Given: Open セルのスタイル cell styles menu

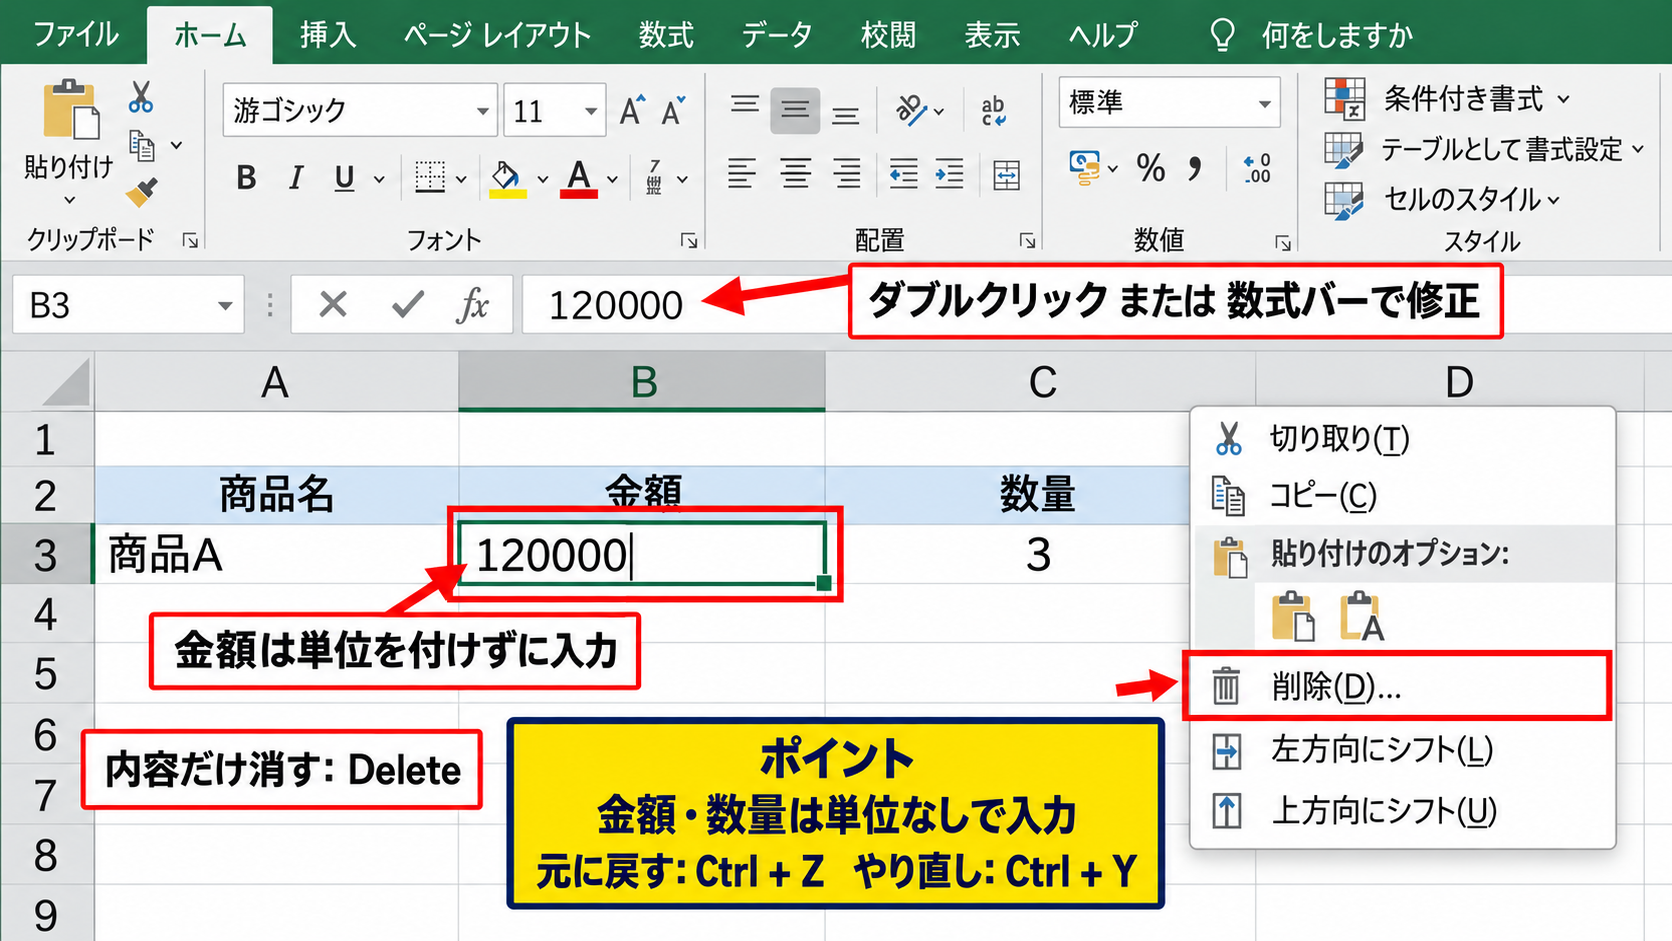Looking at the screenshot, I should coord(1442,199).
